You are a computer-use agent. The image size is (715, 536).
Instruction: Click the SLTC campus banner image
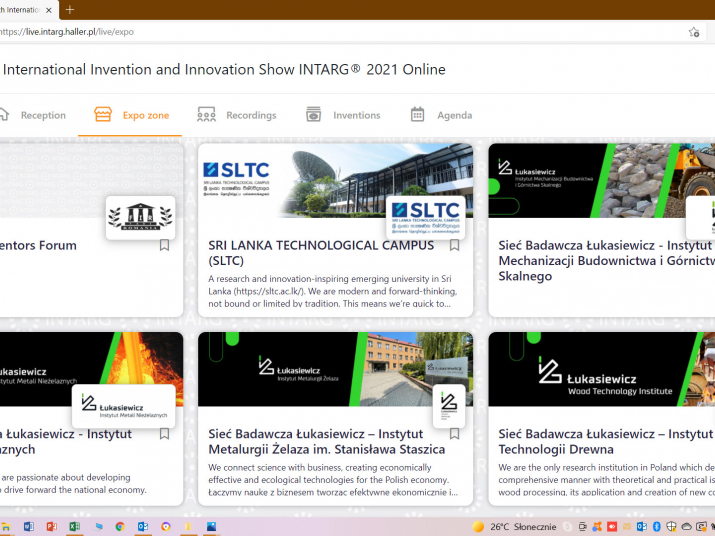pos(335,180)
